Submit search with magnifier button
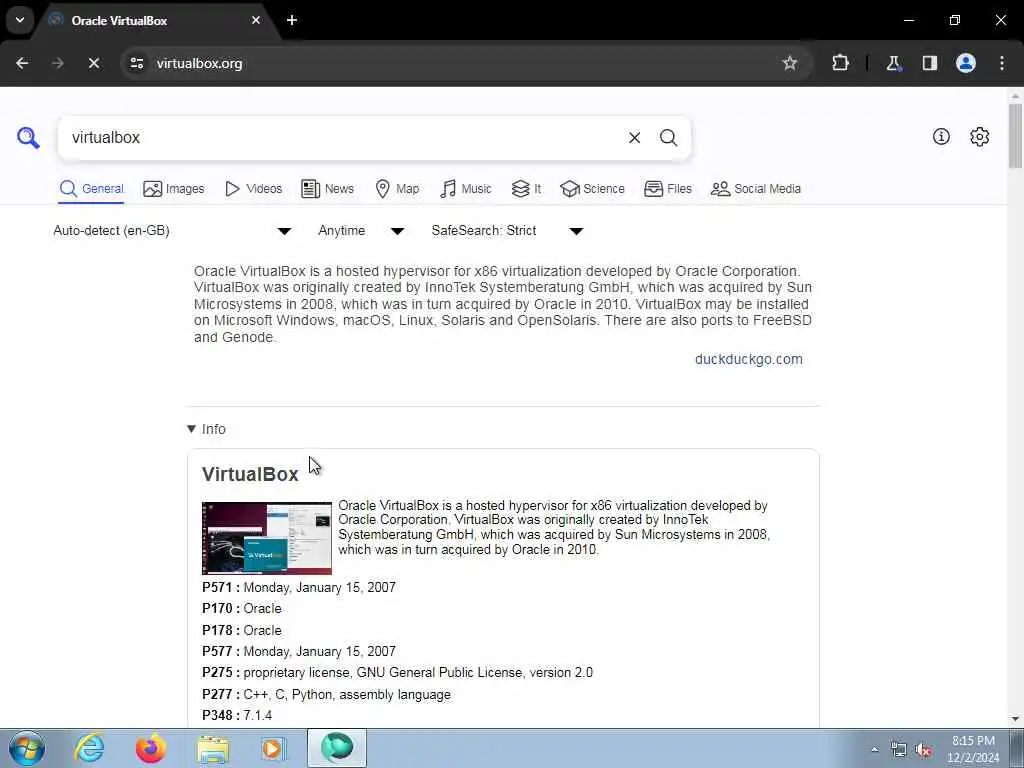 tap(668, 138)
